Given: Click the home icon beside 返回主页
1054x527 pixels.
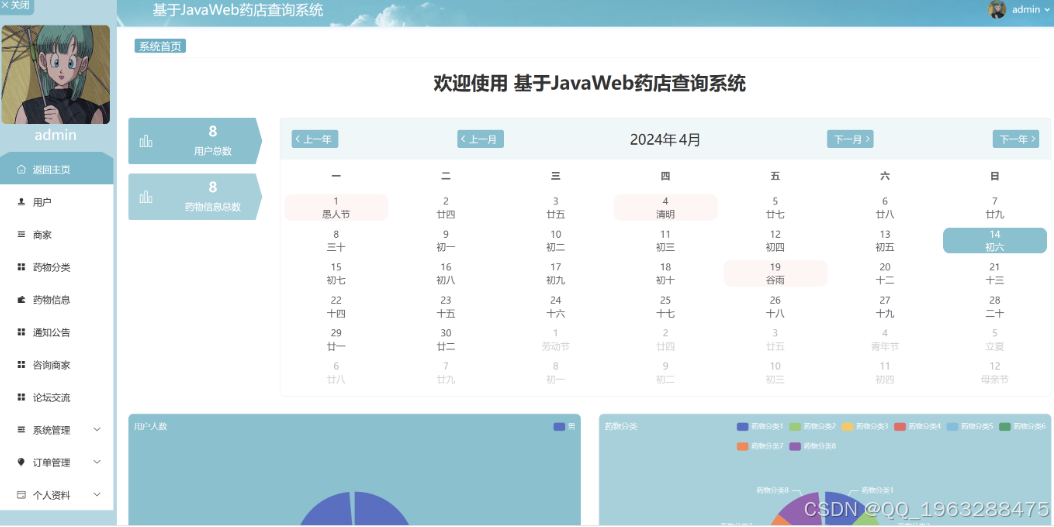Looking at the screenshot, I should click(x=21, y=169).
